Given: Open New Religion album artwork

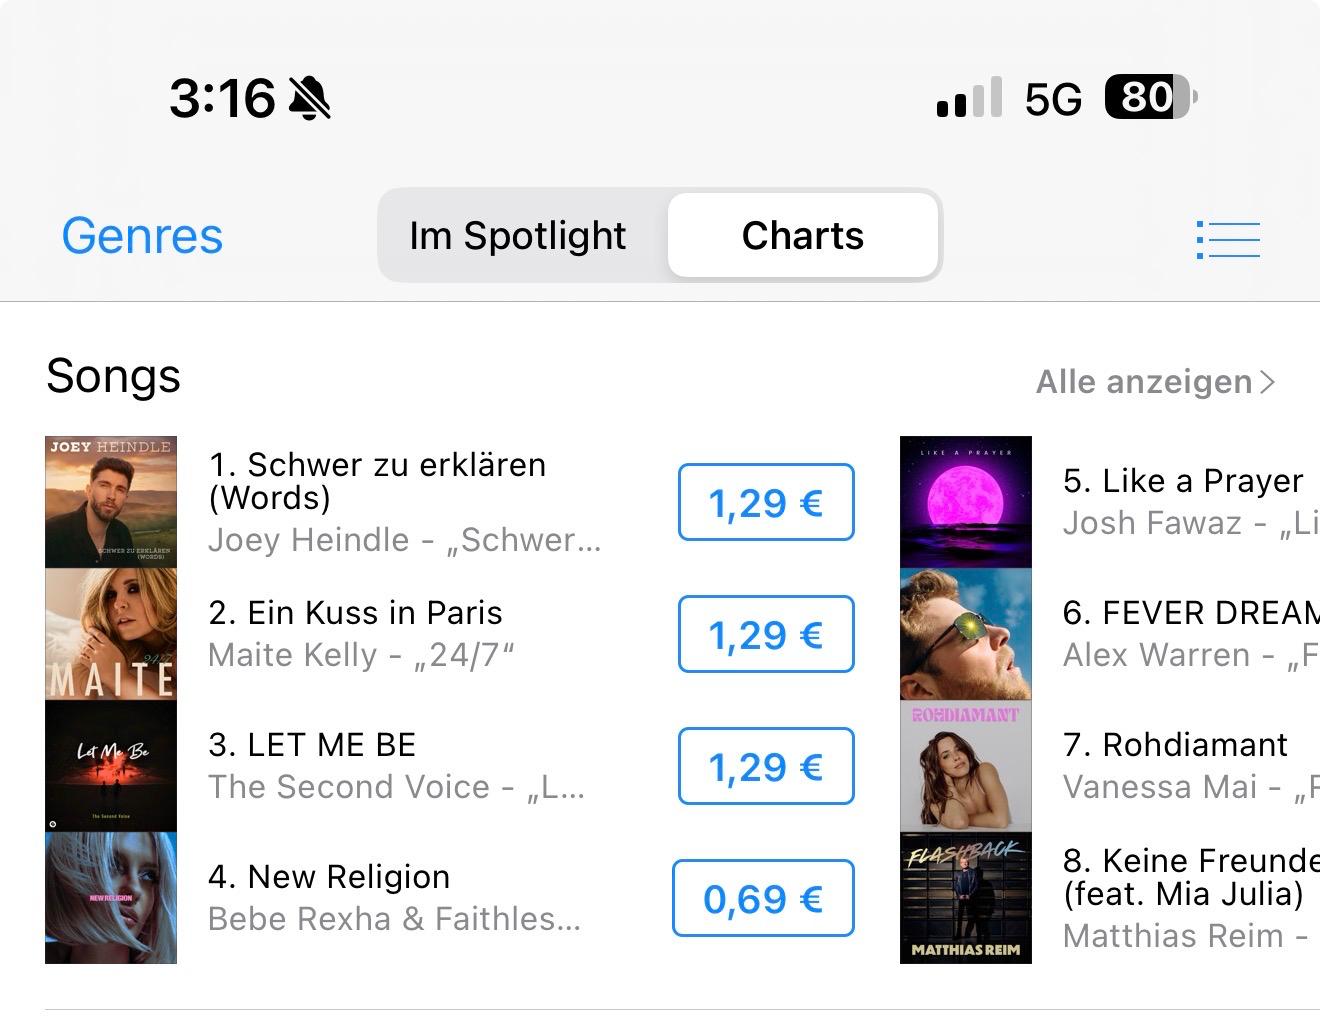Looking at the screenshot, I should tap(111, 898).
